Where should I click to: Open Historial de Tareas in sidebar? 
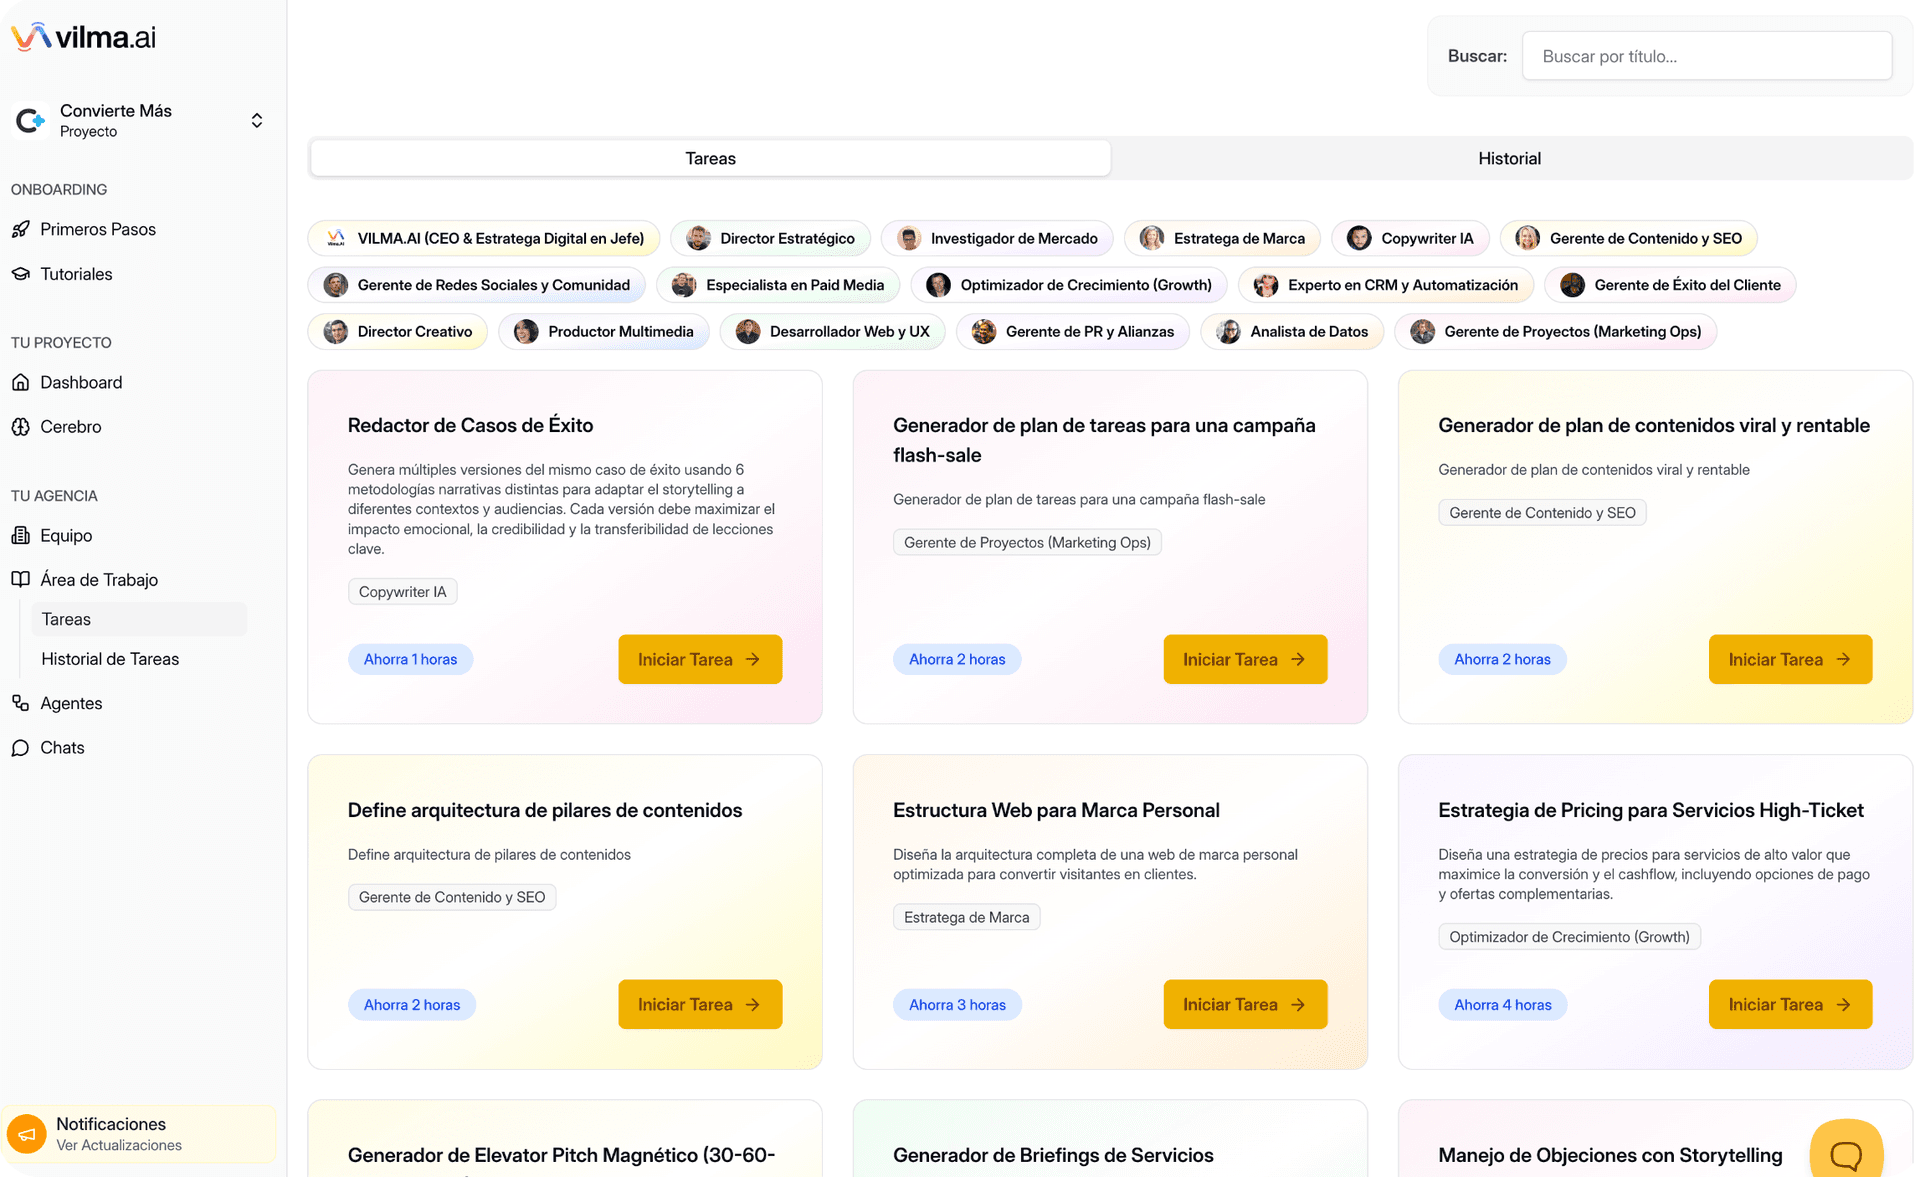pyautogui.click(x=110, y=659)
